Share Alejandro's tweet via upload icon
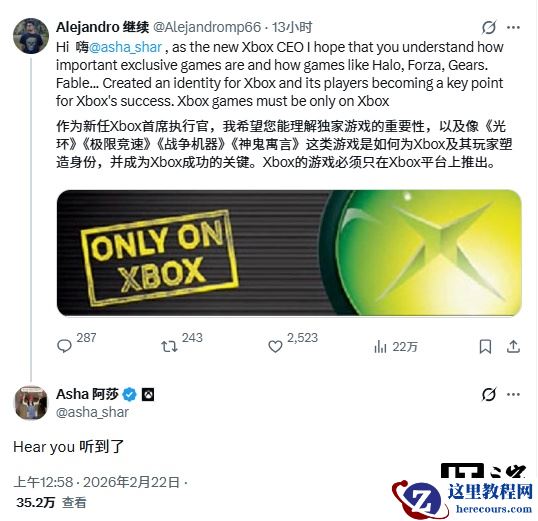This screenshot has width=538, height=521. point(513,346)
